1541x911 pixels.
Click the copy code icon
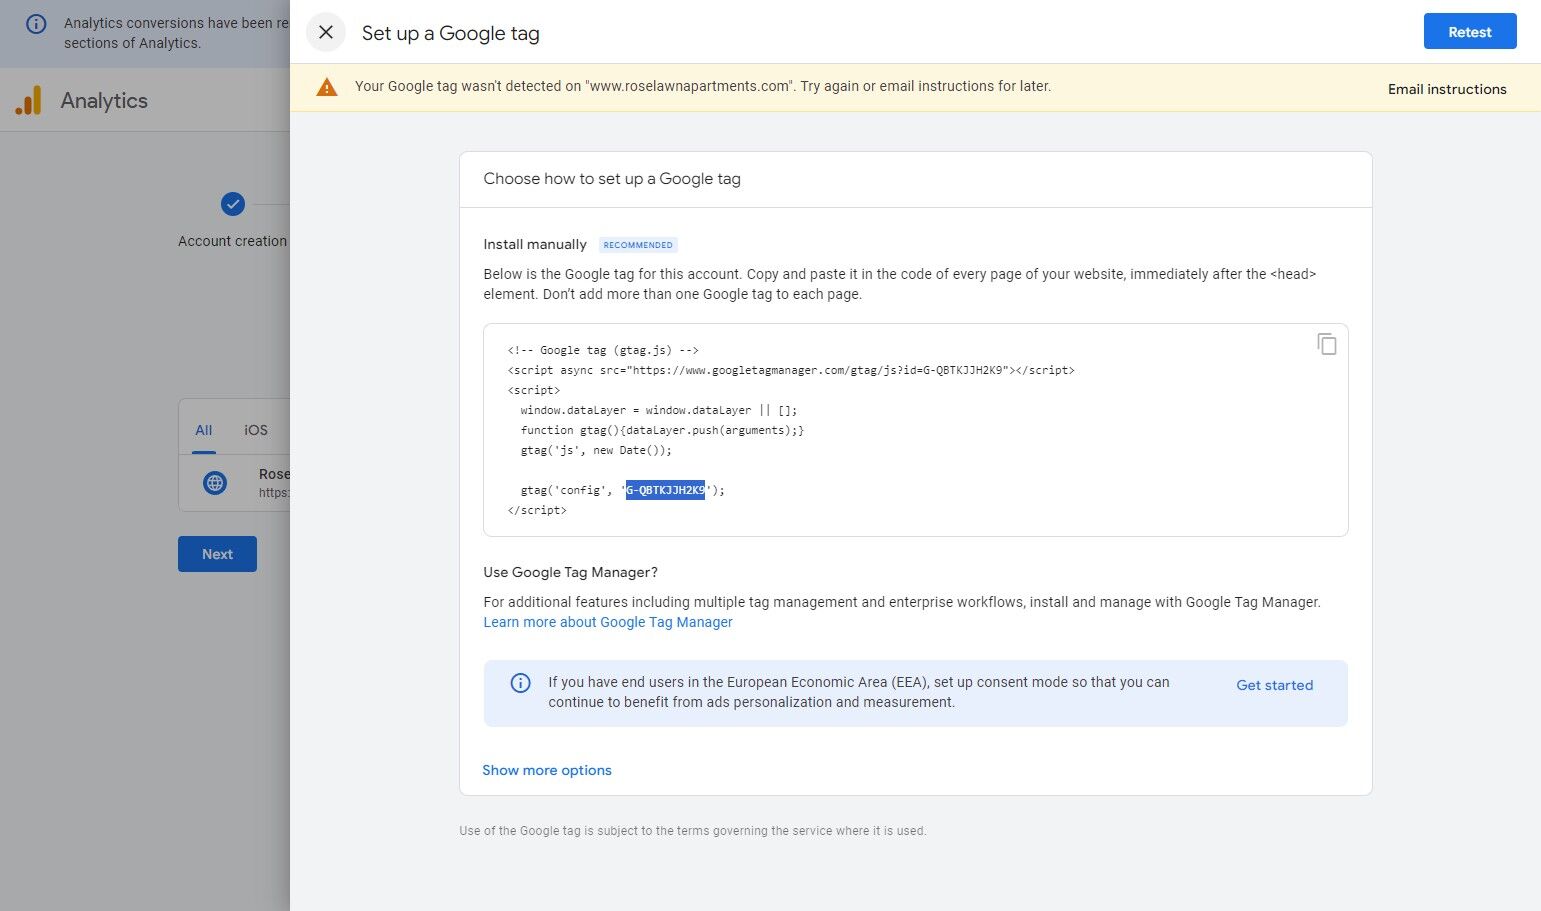coord(1326,344)
